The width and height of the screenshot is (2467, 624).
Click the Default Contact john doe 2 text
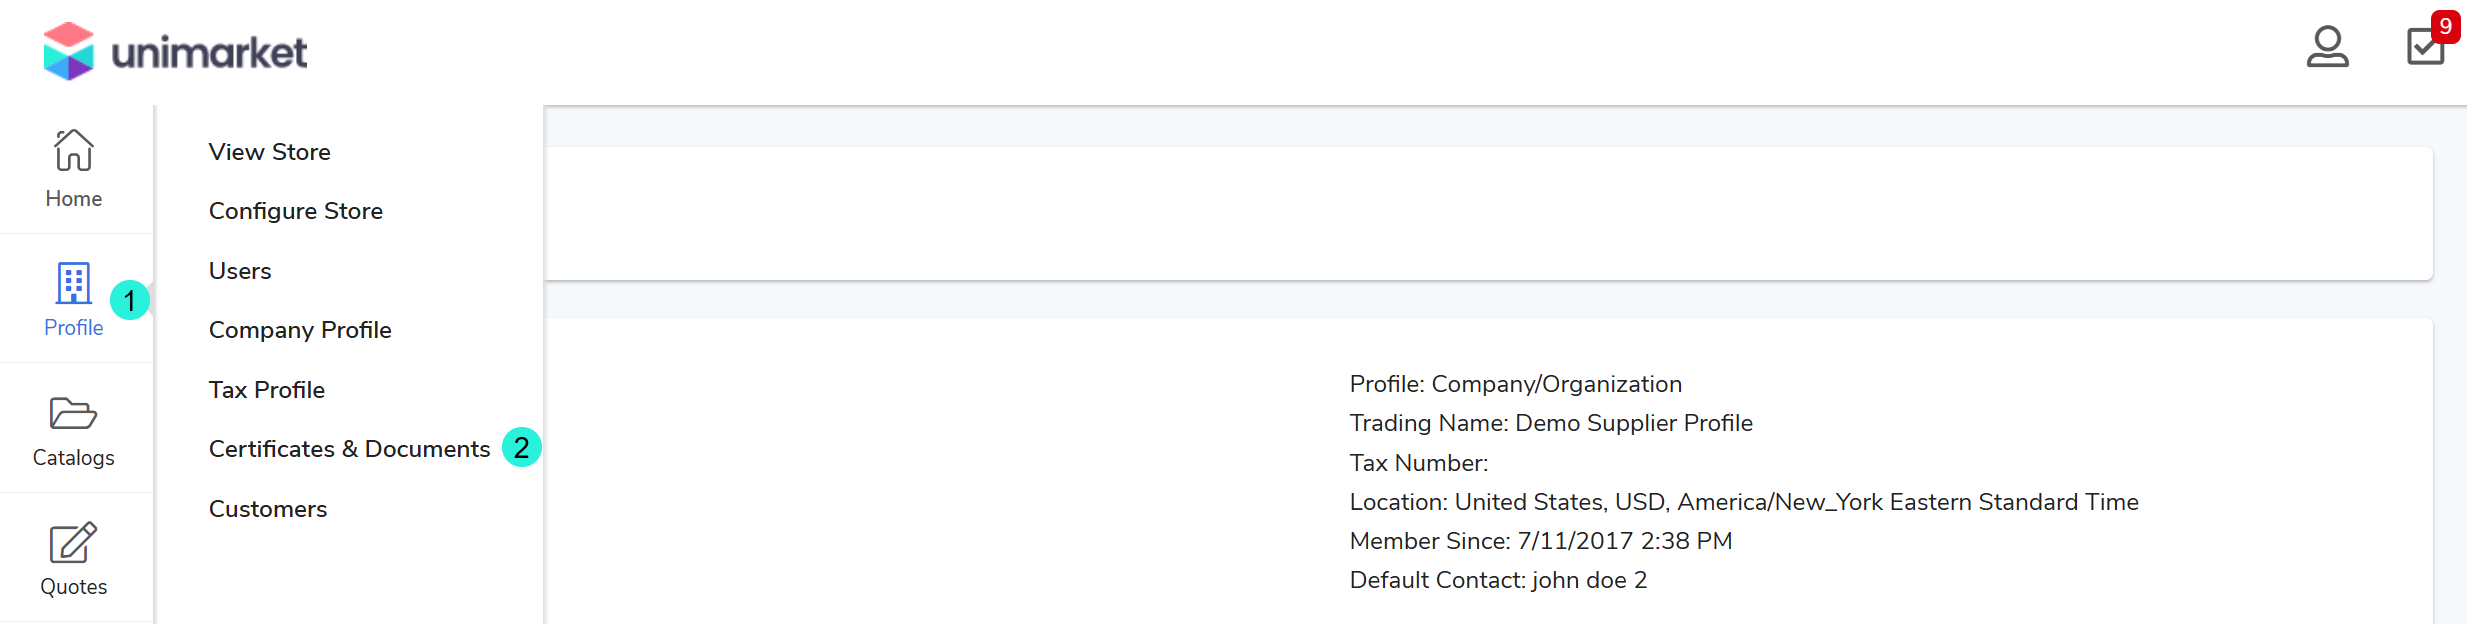point(1498,580)
